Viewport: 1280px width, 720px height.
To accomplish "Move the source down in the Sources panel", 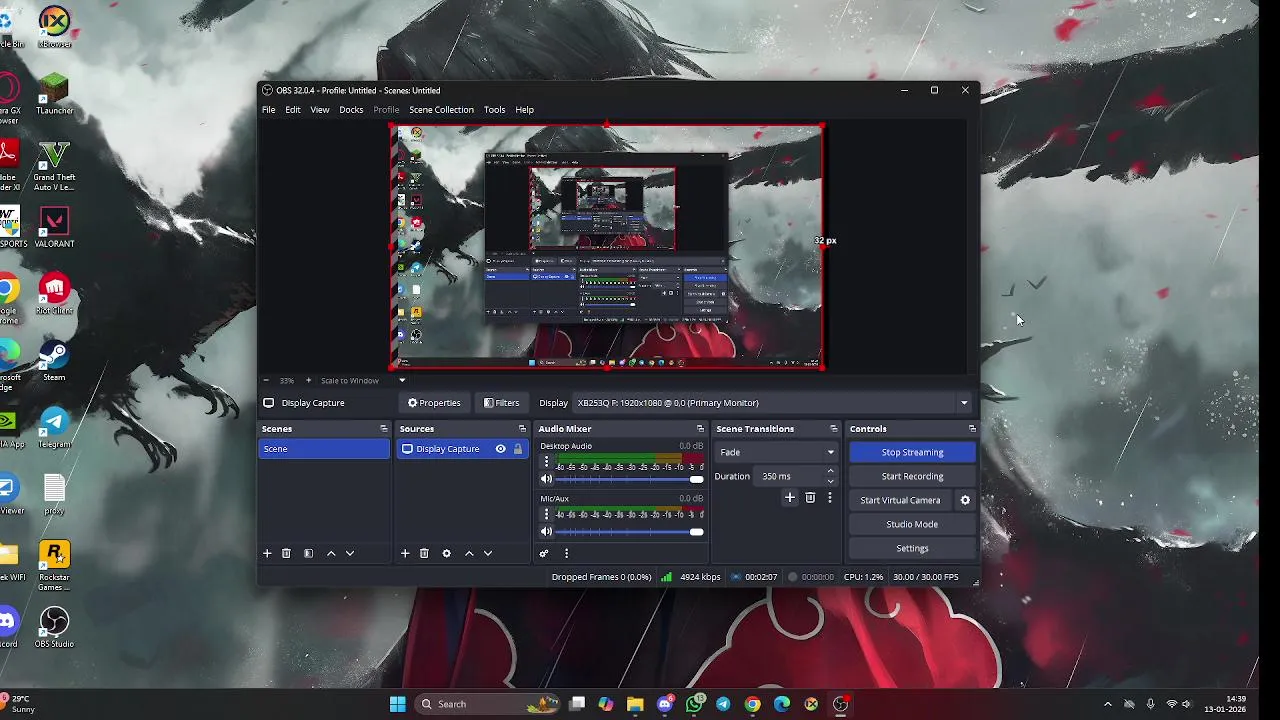I will point(488,553).
